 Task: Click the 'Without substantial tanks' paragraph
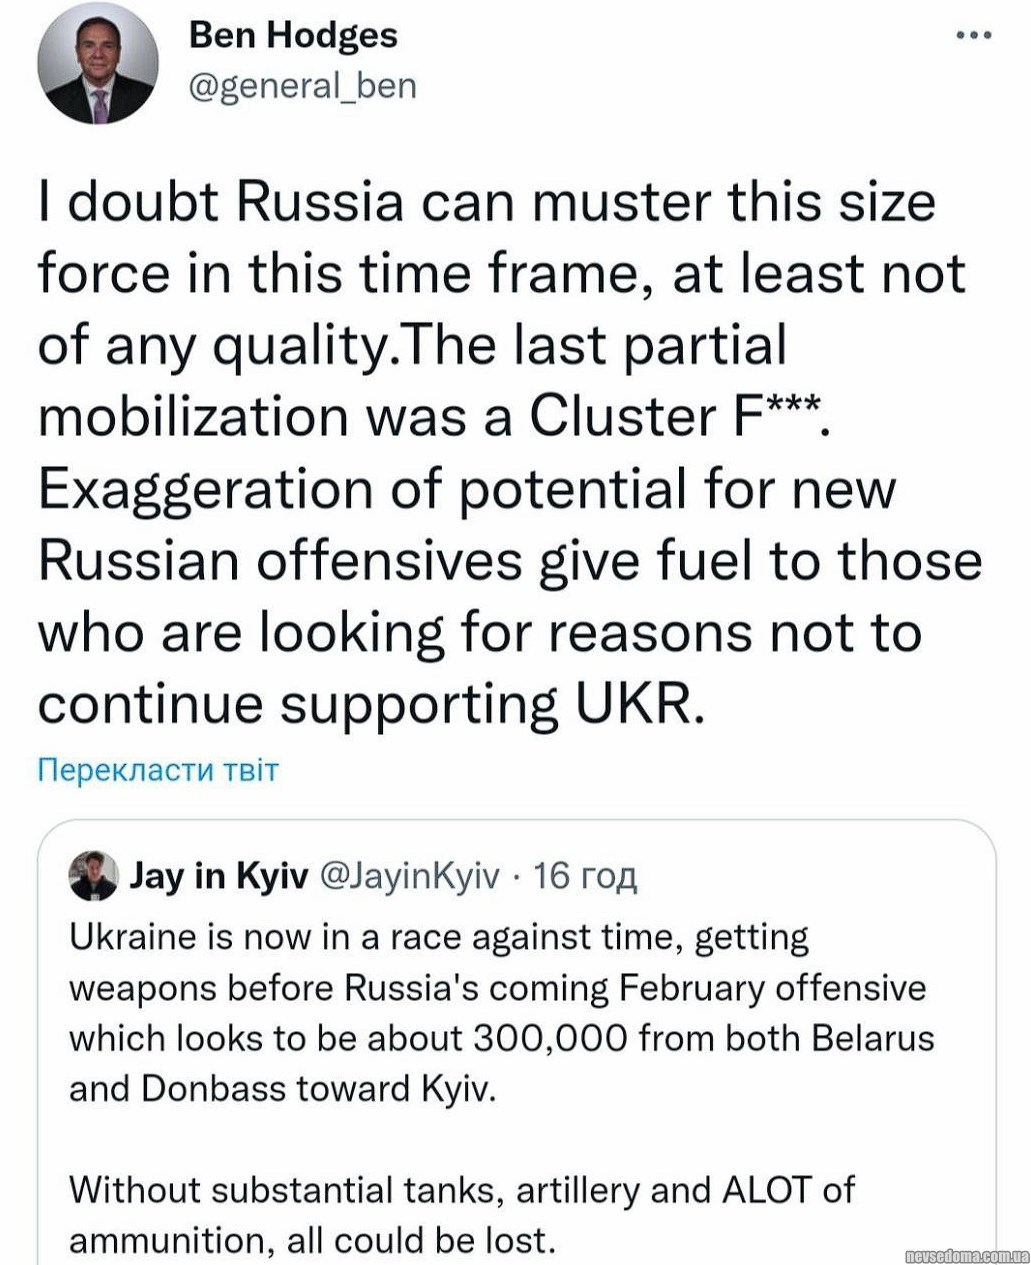460,1215
